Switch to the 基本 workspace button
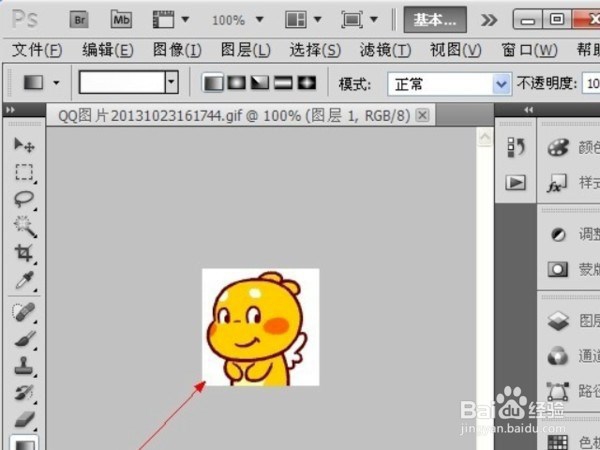 pos(435,20)
